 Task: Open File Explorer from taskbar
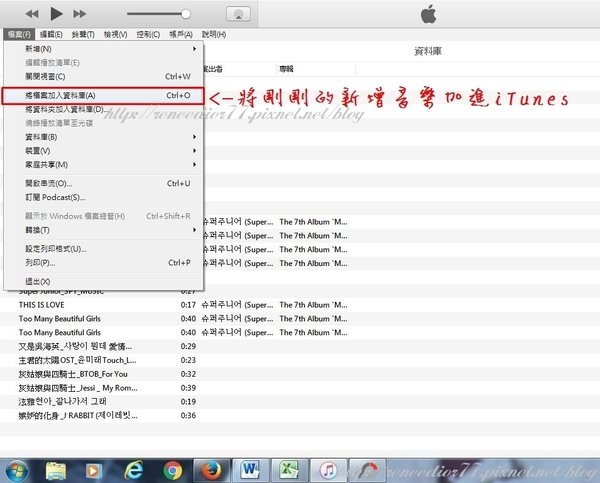[x=56, y=471]
